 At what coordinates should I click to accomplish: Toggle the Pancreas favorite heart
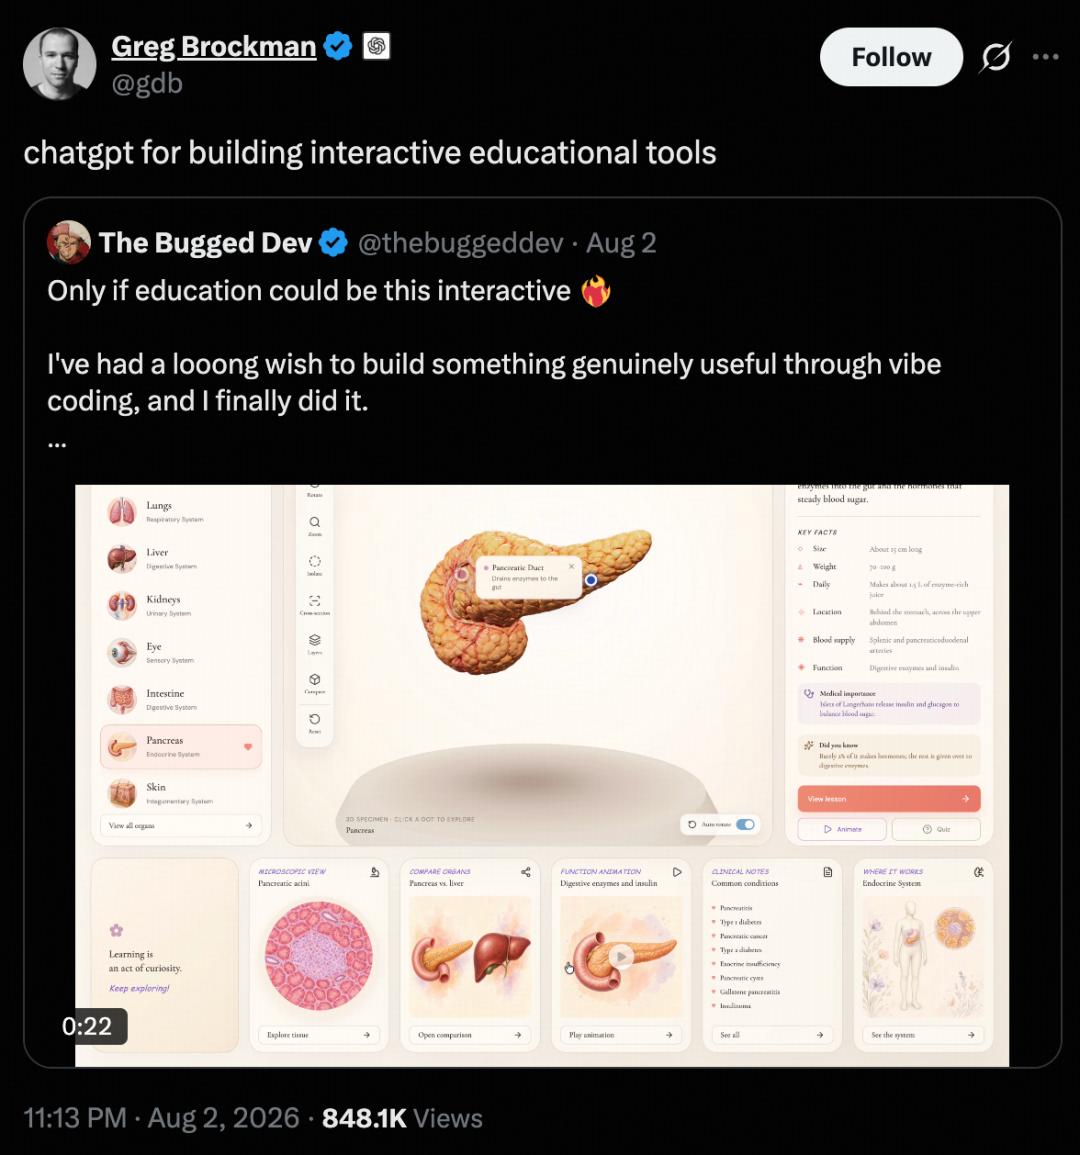[248, 747]
